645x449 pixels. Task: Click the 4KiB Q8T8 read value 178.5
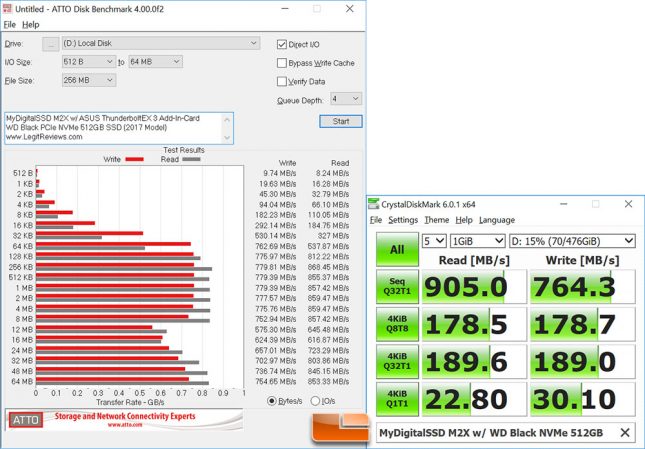point(474,324)
